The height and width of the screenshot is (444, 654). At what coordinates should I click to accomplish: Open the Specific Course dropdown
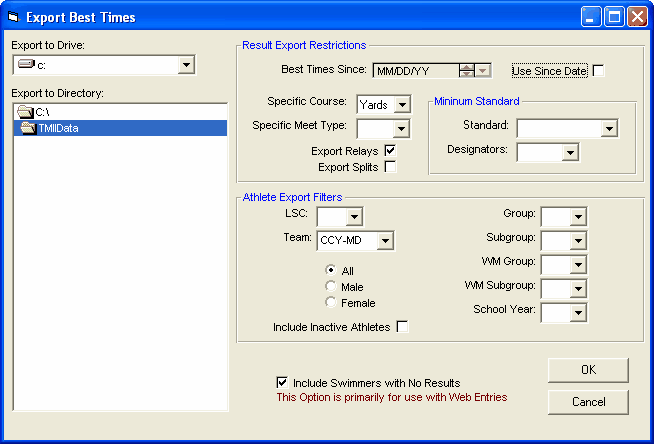coord(401,104)
